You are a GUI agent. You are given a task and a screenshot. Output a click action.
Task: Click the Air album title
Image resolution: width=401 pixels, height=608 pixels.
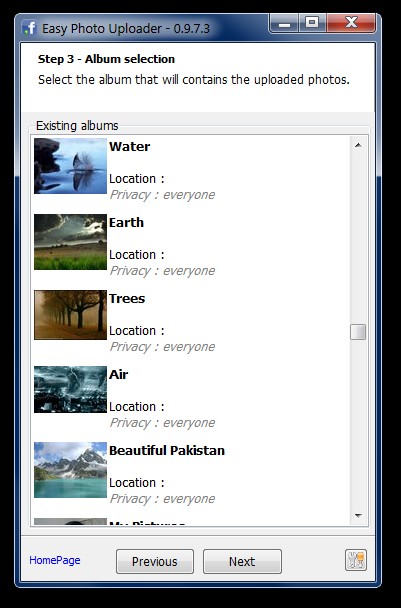coord(119,375)
